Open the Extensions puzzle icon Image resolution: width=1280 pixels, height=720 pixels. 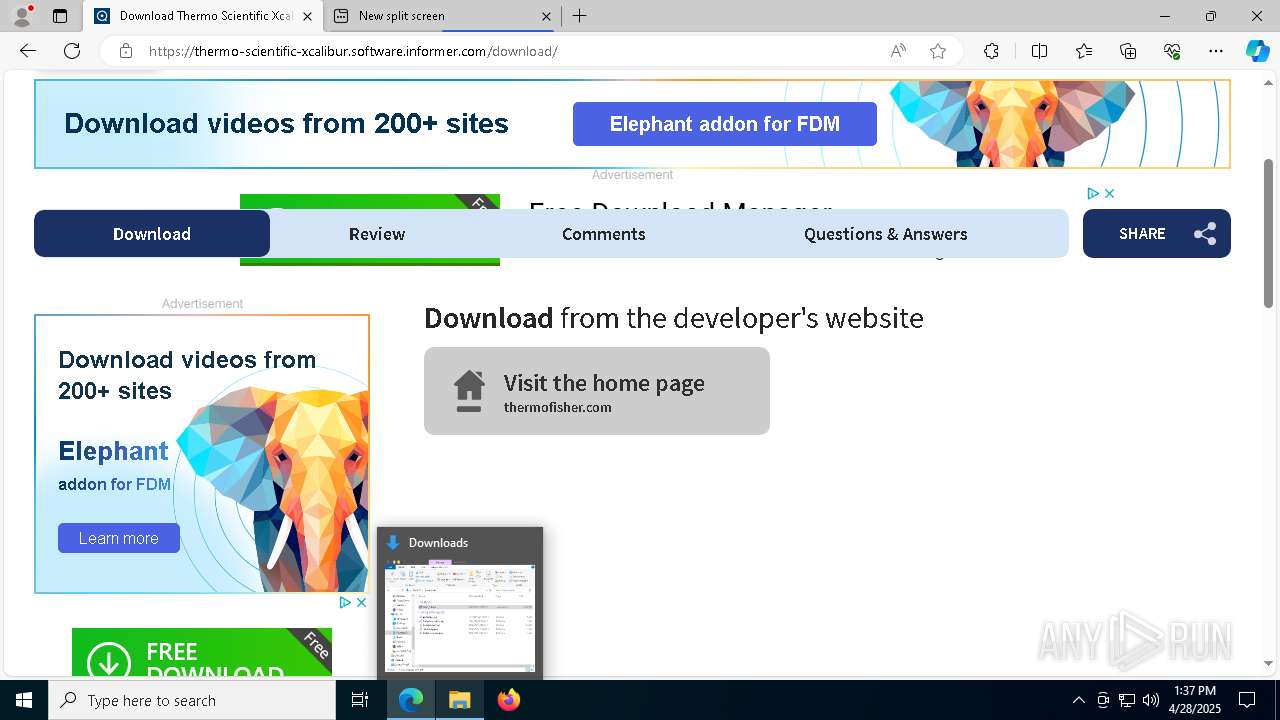tap(991, 51)
